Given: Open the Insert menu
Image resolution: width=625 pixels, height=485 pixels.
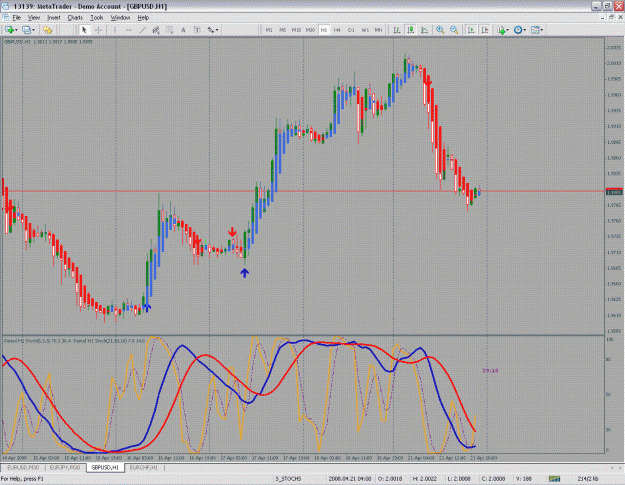Looking at the screenshot, I should (x=54, y=18).
